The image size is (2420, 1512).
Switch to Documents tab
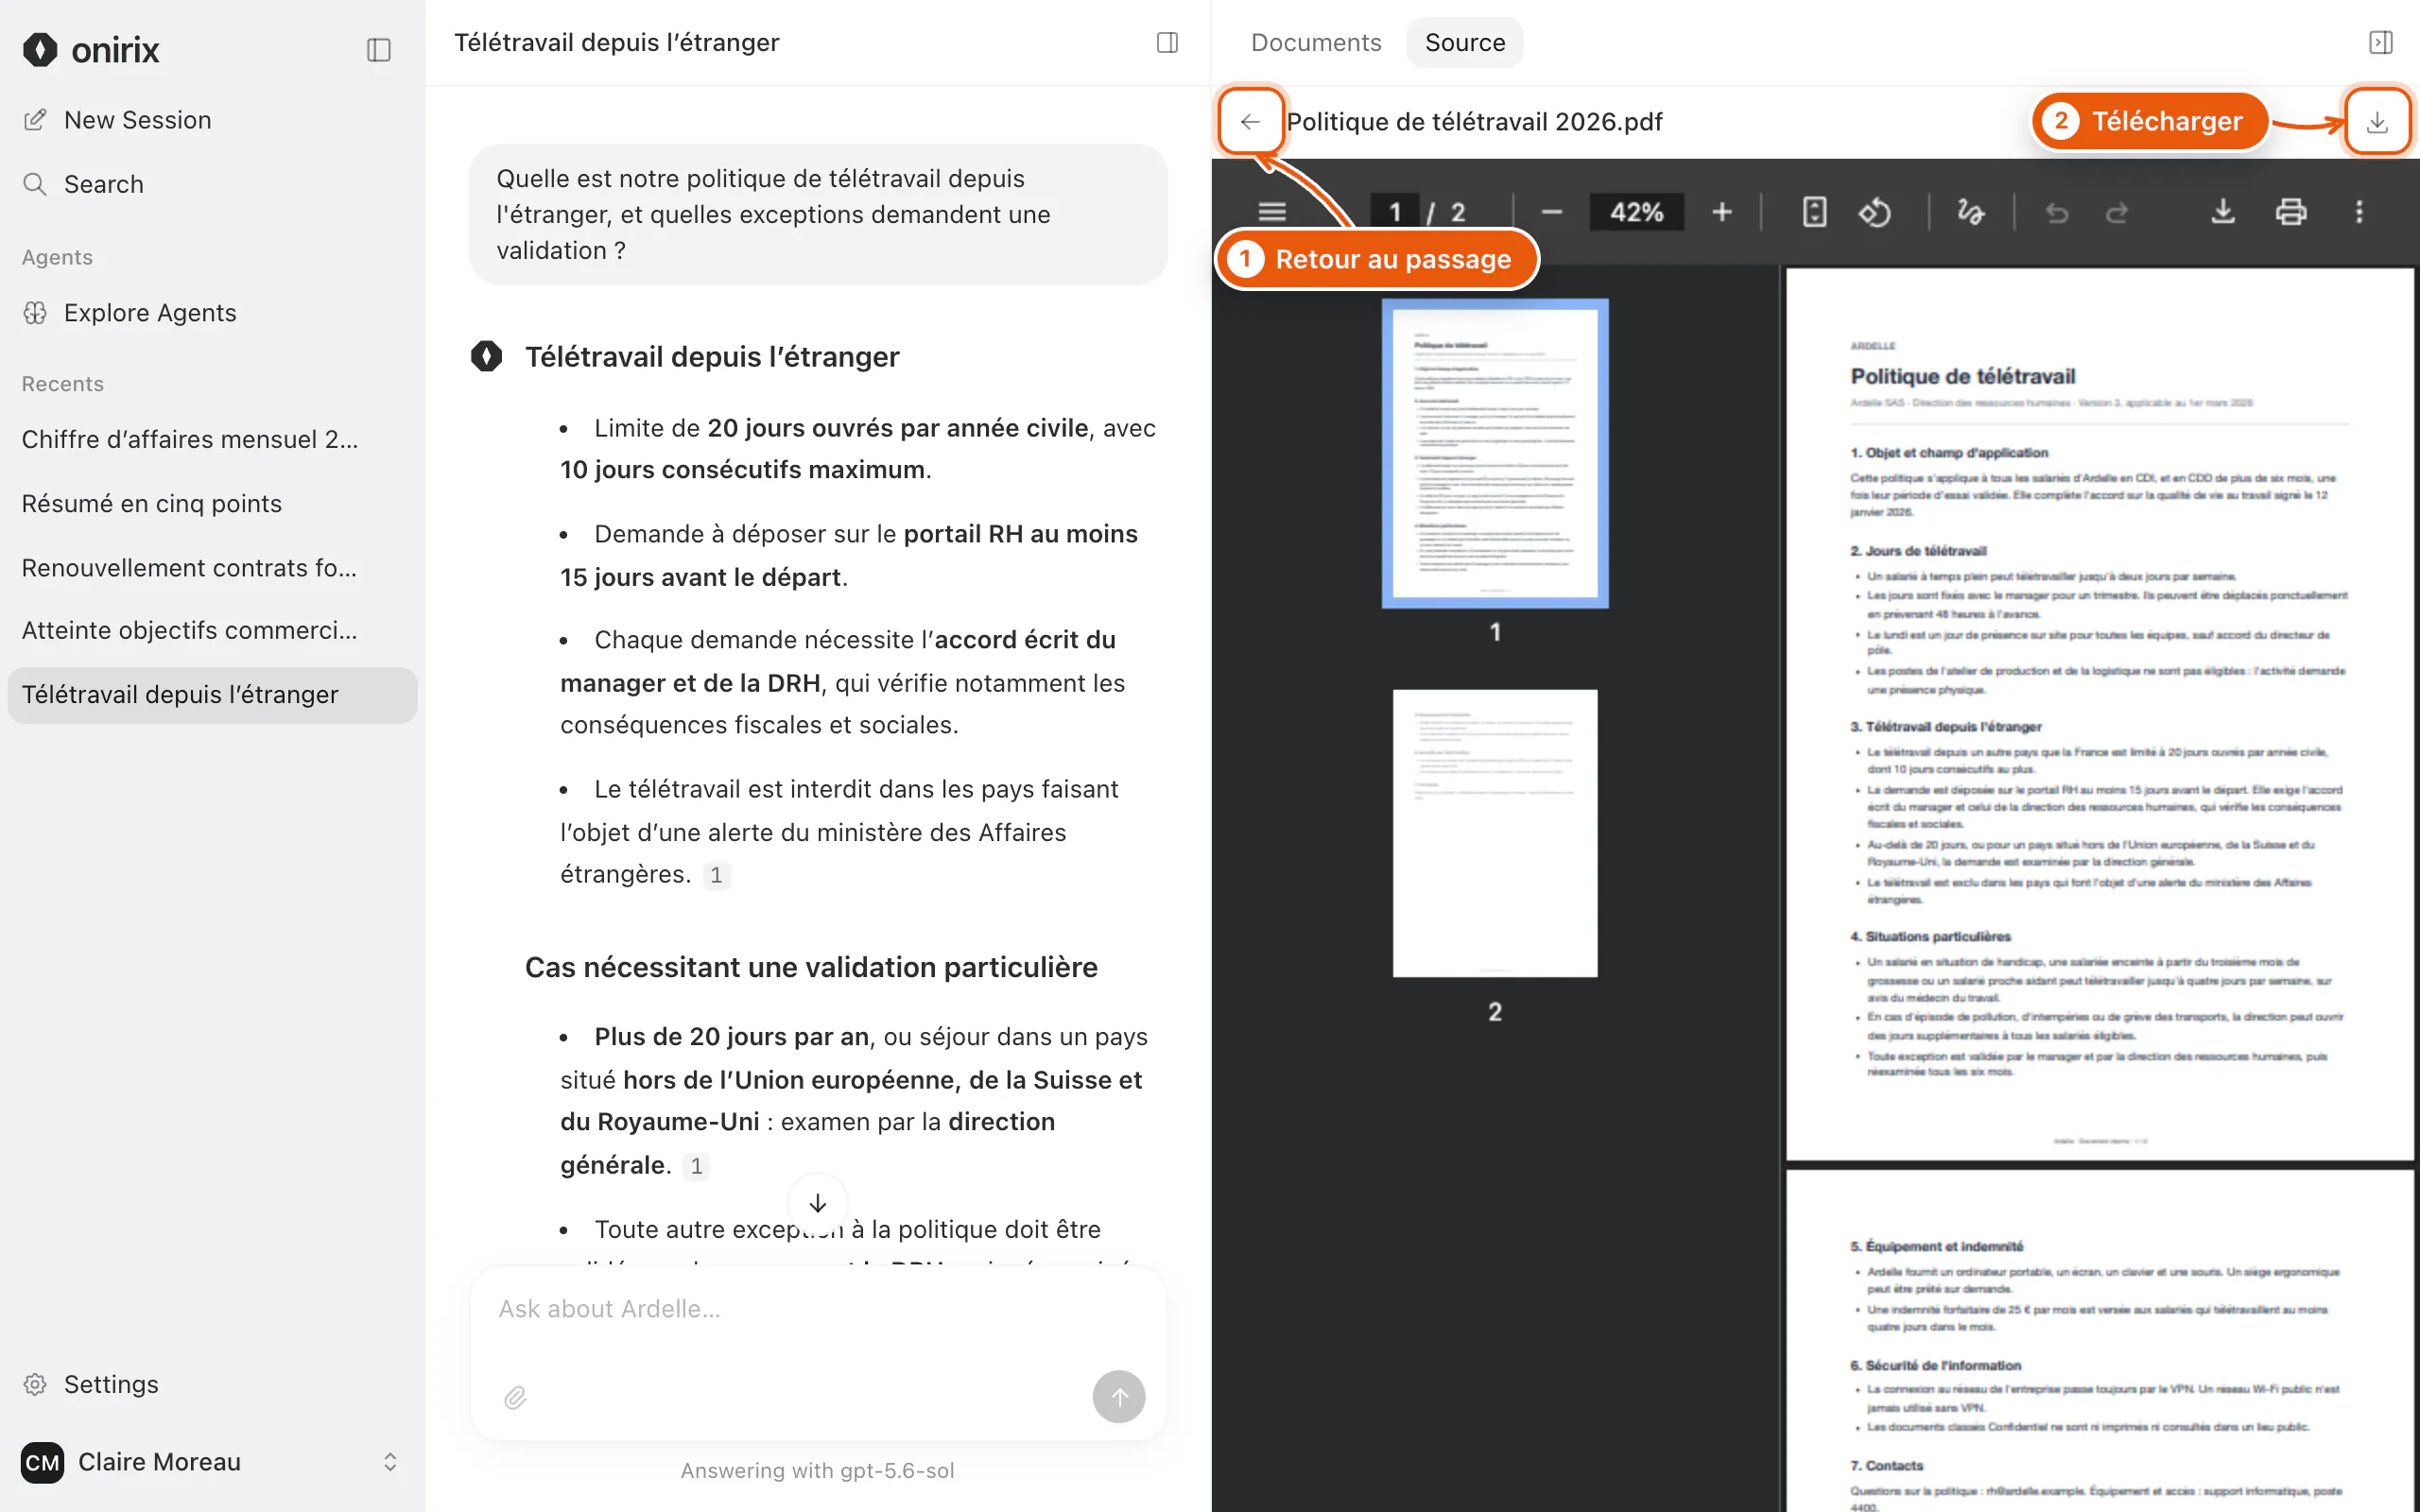pos(1316,42)
